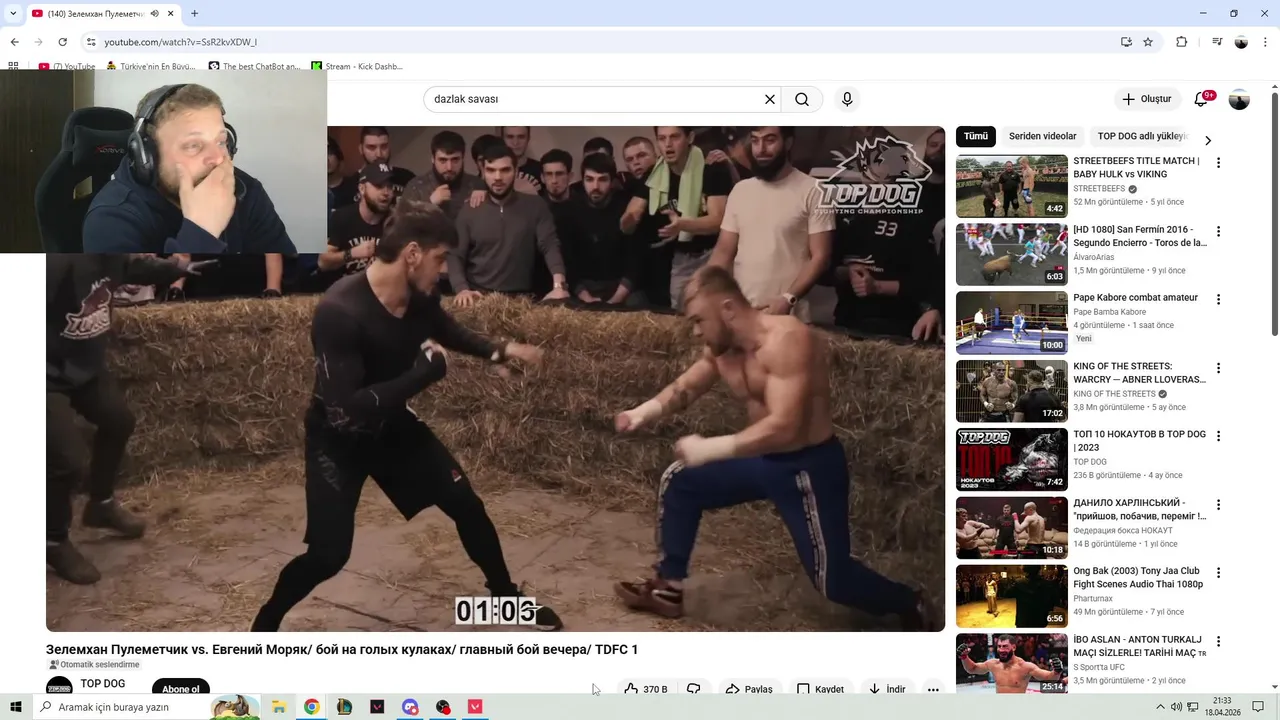1280x720 pixels.
Task: Open more video actions (three dots)
Action: [933, 689]
